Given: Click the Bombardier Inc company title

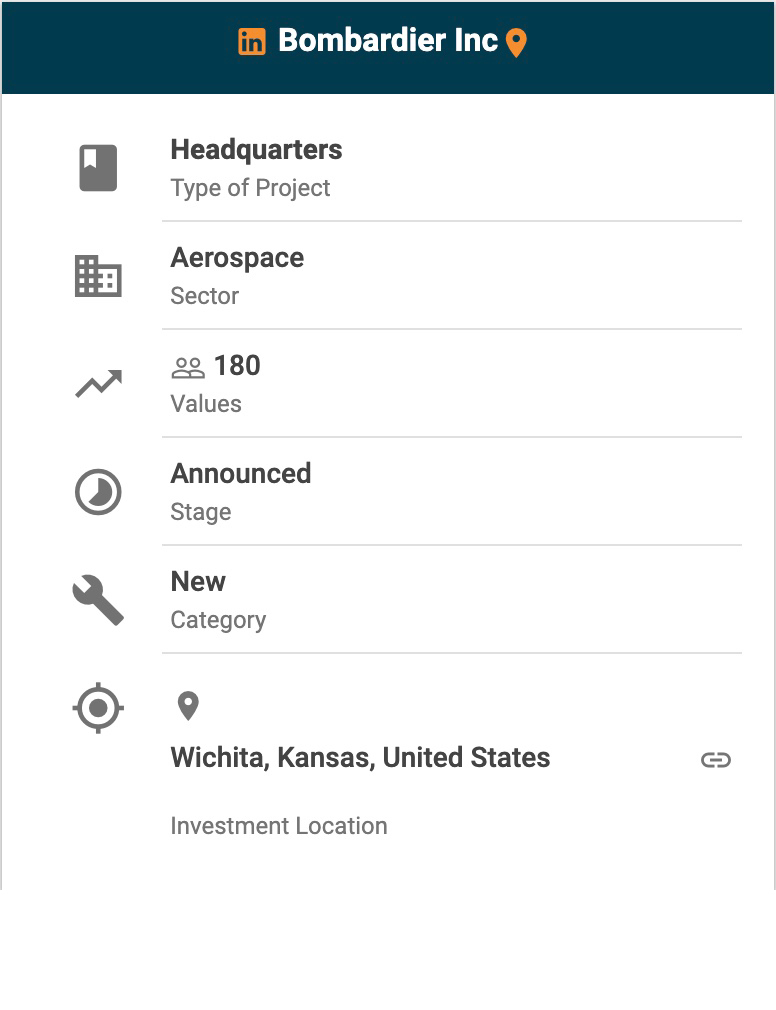Looking at the screenshot, I should click(x=388, y=41).
